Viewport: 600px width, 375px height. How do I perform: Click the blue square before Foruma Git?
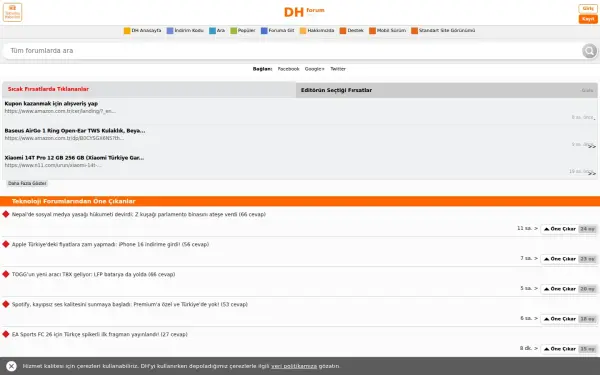(264, 31)
